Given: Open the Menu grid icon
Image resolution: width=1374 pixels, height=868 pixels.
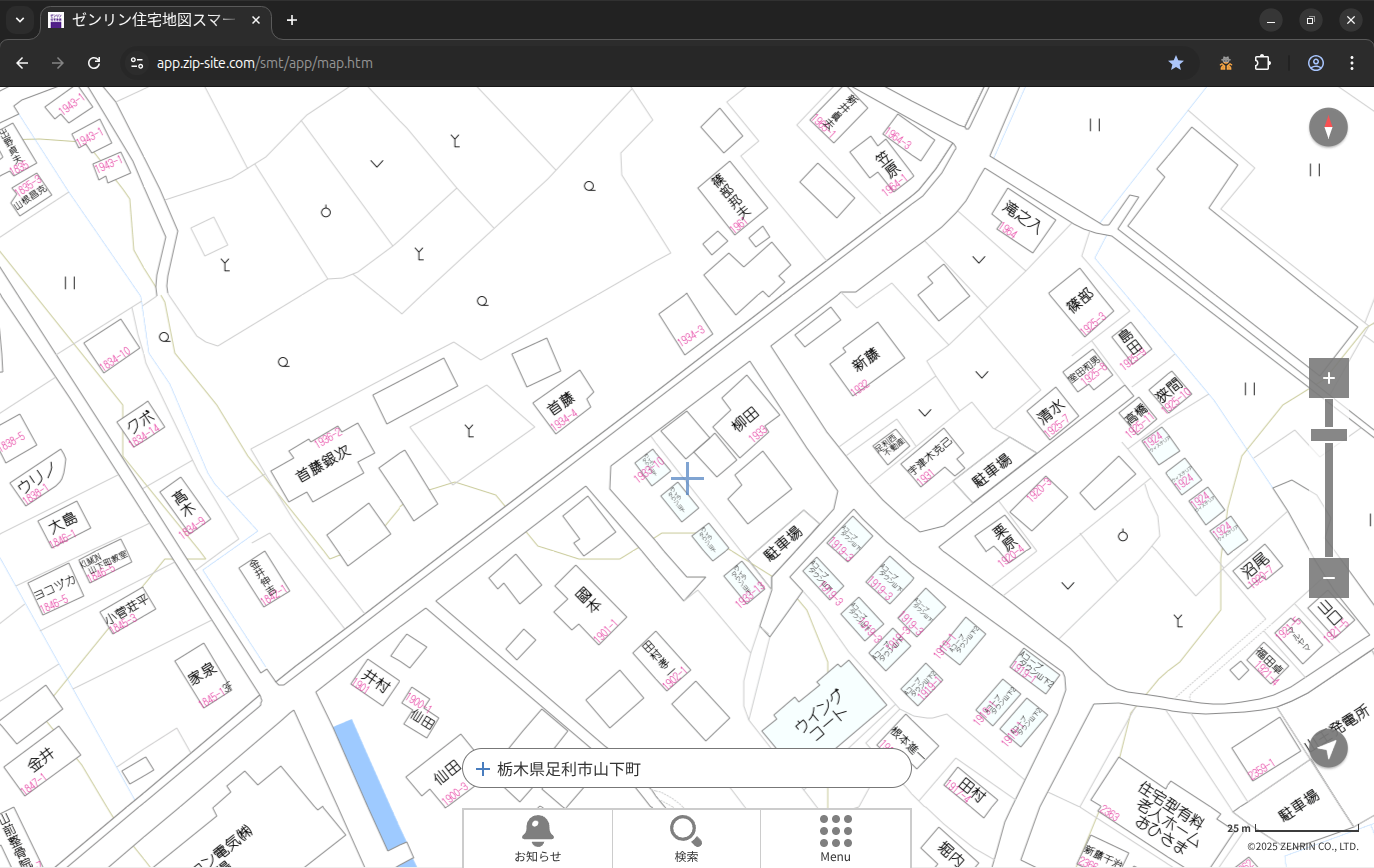Looking at the screenshot, I should tap(835, 838).
